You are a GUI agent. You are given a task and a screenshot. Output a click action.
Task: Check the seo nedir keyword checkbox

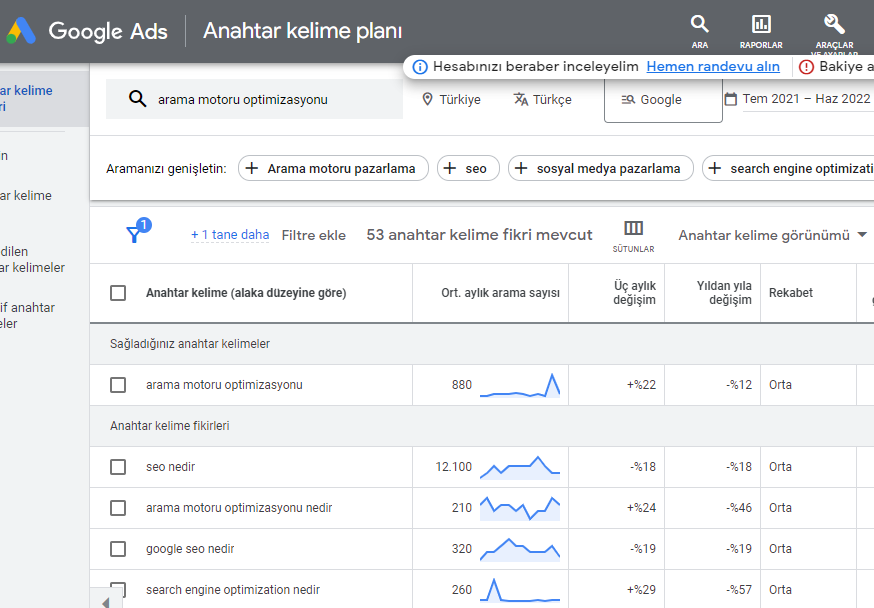(x=117, y=467)
